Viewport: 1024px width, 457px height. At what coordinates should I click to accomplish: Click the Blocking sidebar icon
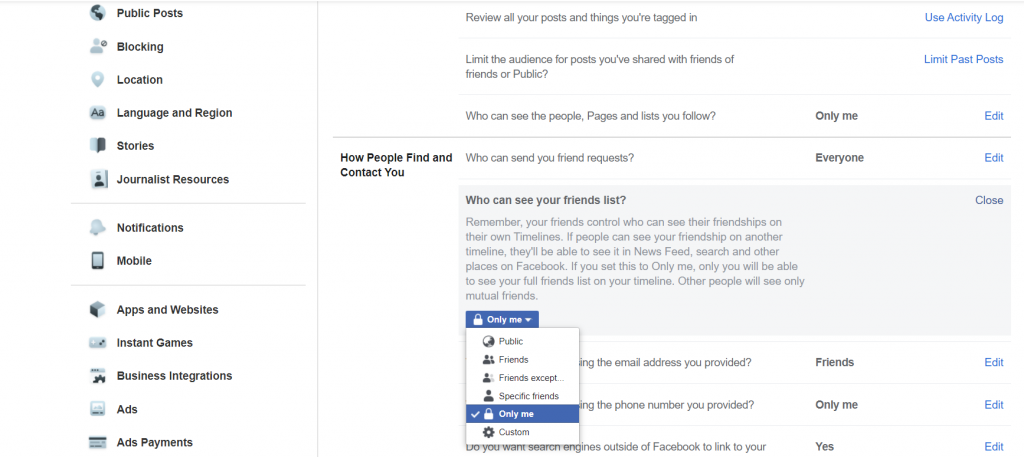coord(97,46)
